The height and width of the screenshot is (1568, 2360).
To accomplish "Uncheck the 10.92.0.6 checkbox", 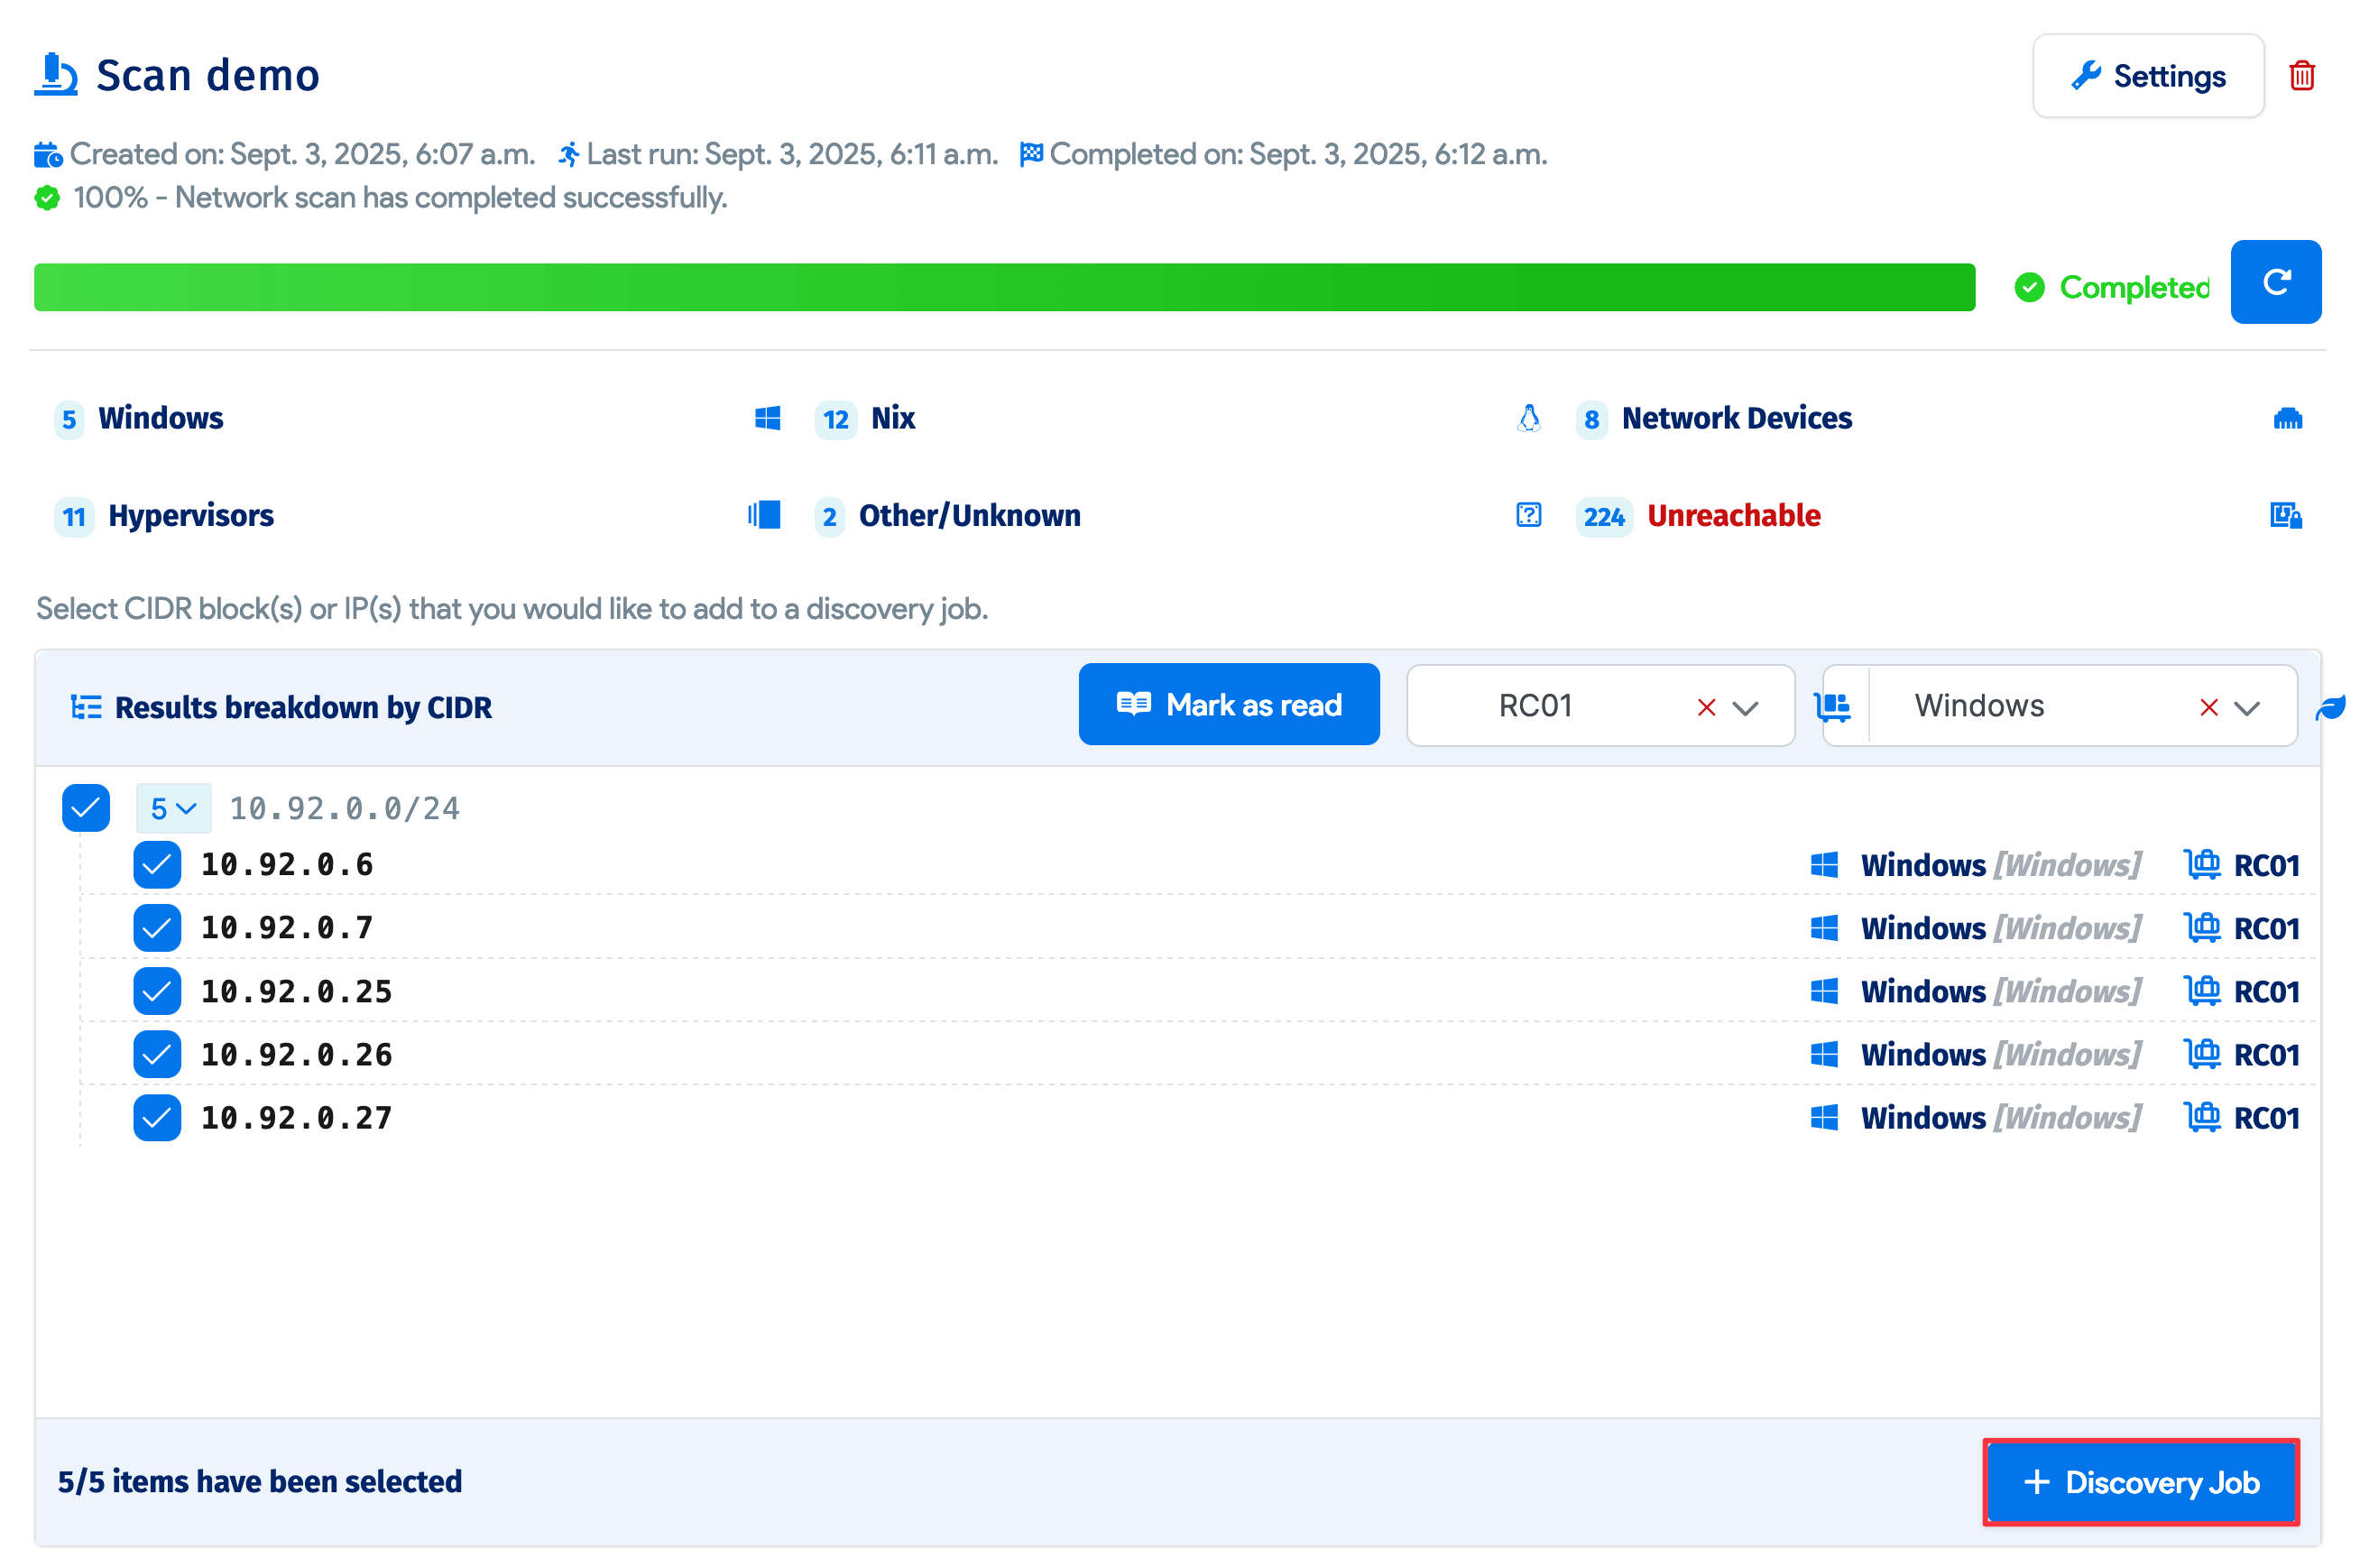I will tap(157, 865).
